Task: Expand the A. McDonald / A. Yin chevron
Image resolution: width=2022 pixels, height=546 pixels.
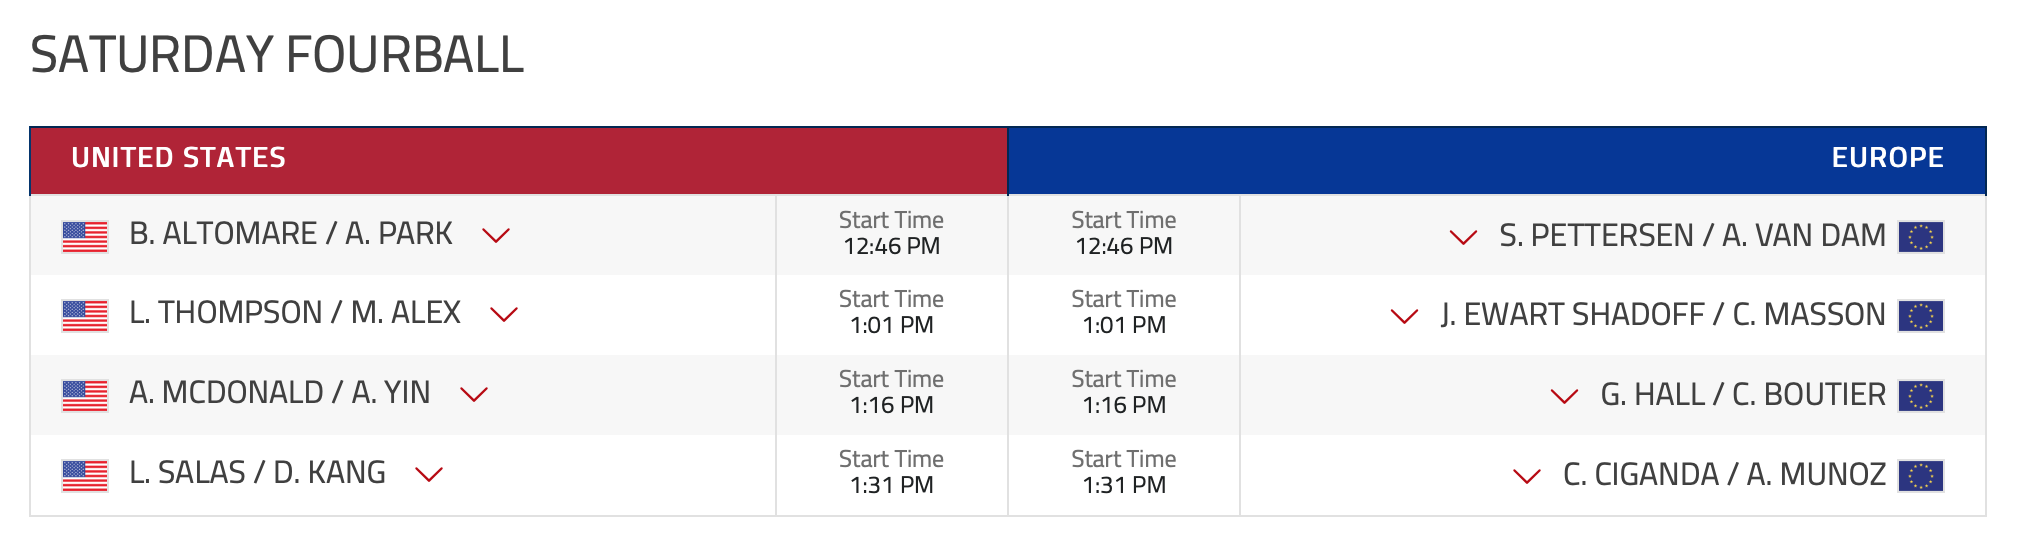Action: click(474, 395)
